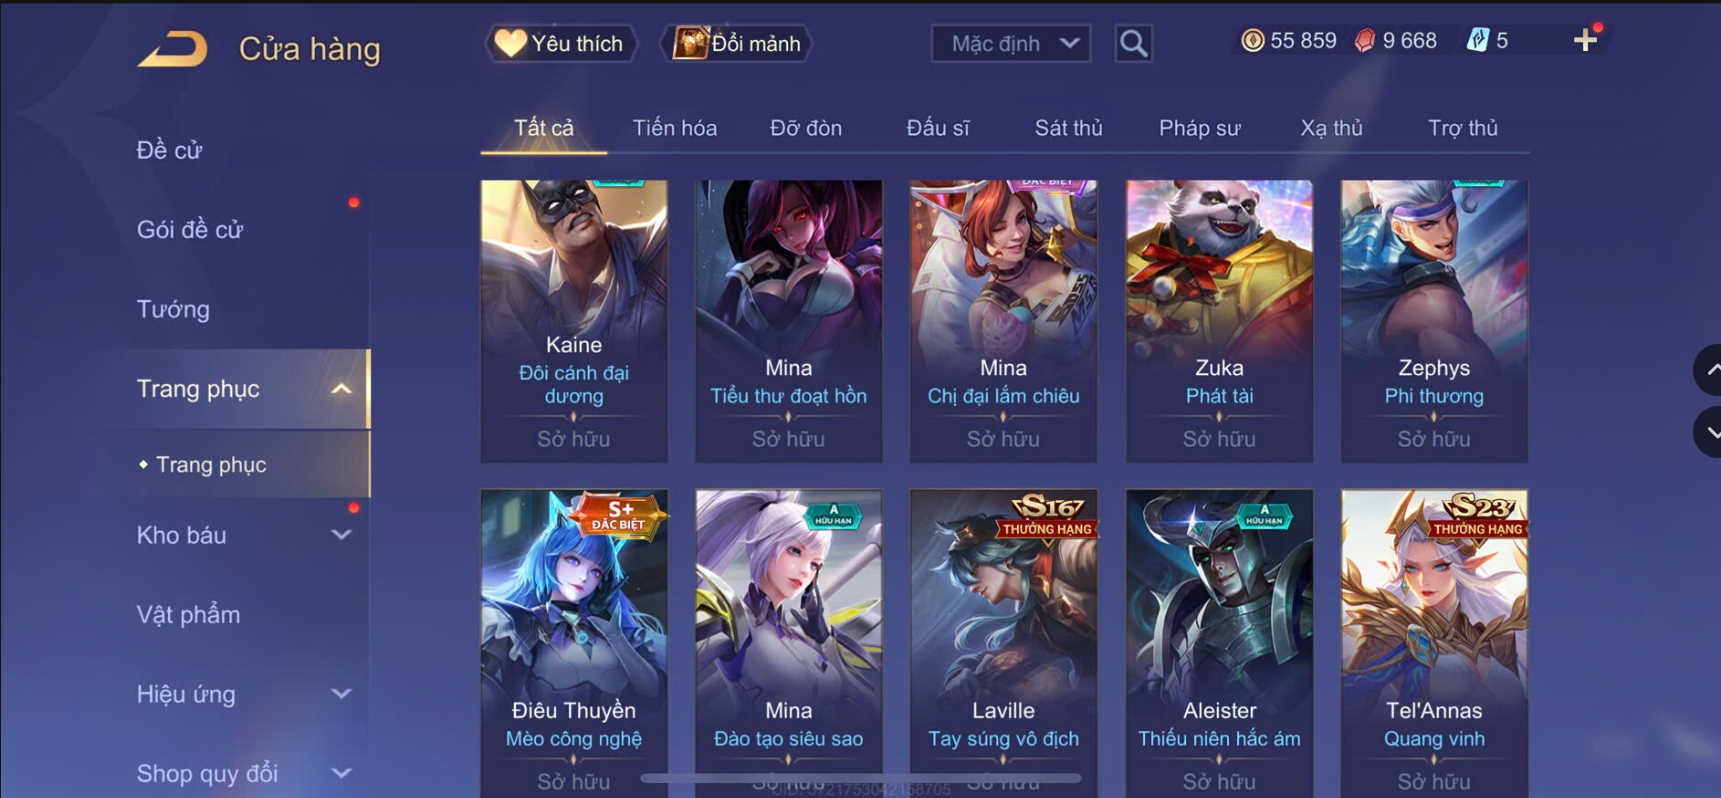This screenshot has width=1721, height=798.
Task: Click the horizontal scrollbar at the bottom
Action: tap(860, 777)
